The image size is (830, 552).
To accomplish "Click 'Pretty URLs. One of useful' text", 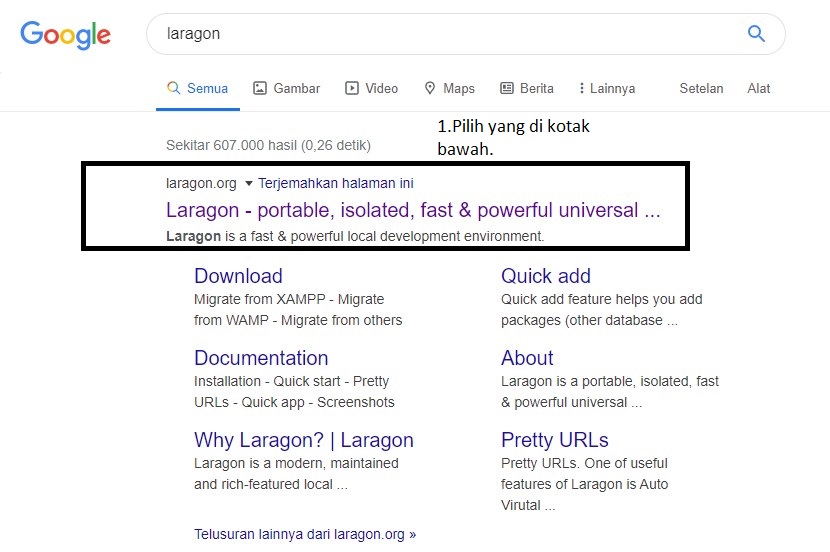I will click(584, 463).
